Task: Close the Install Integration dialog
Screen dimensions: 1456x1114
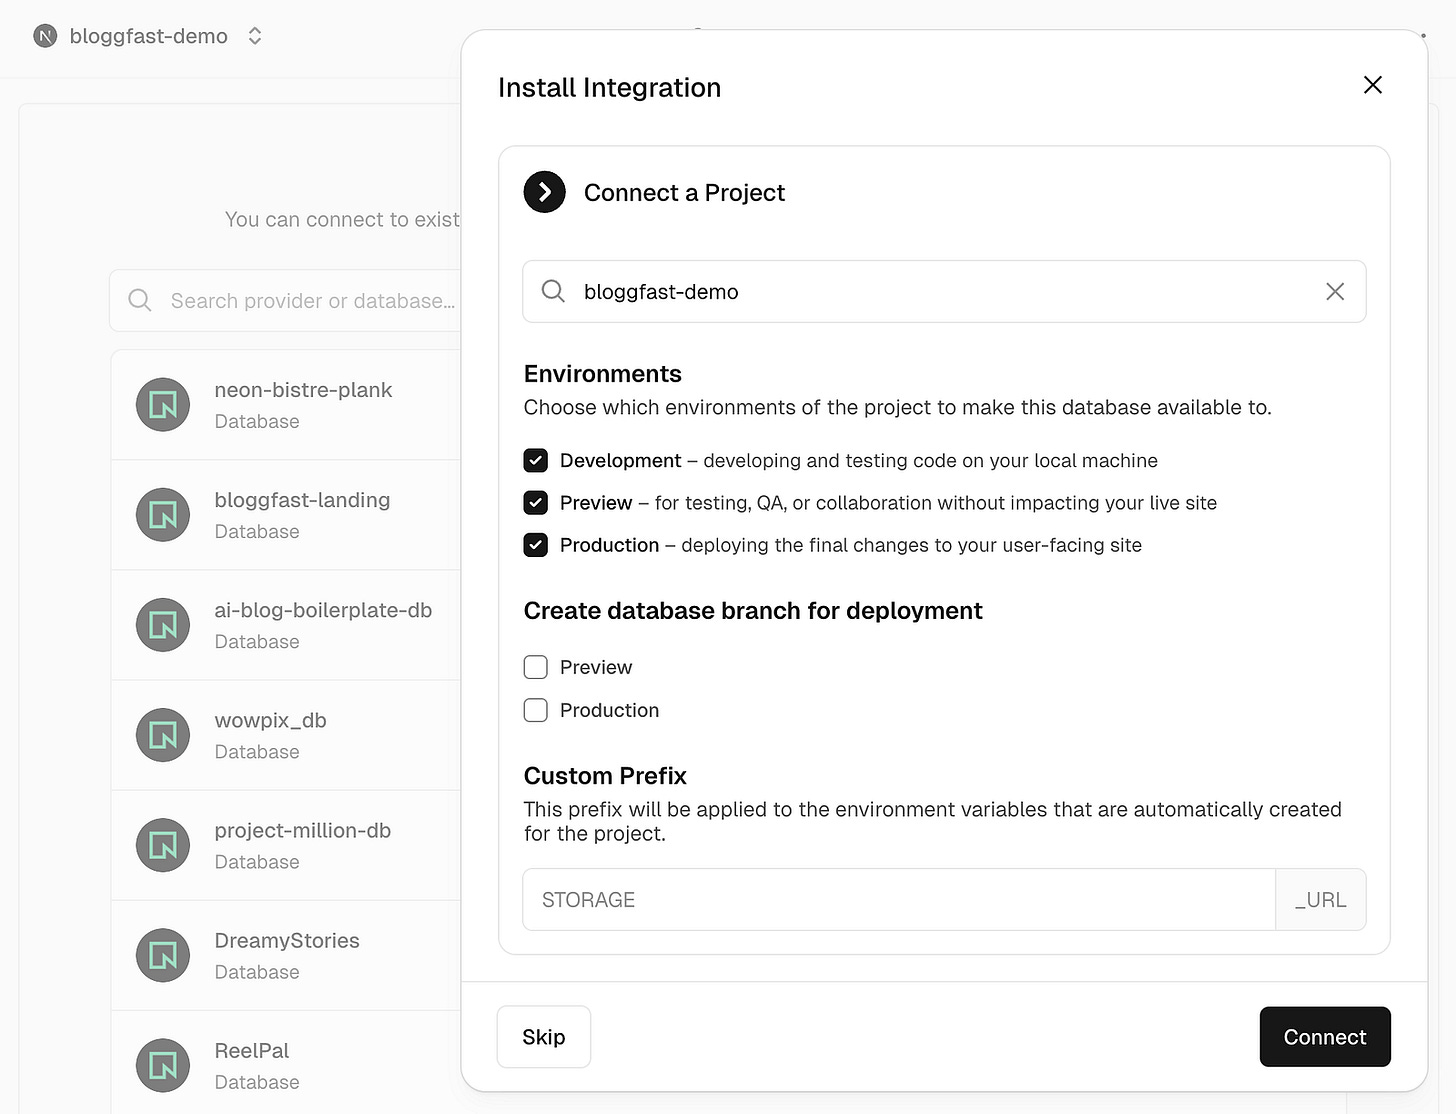Action: (x=1372, y=85)
